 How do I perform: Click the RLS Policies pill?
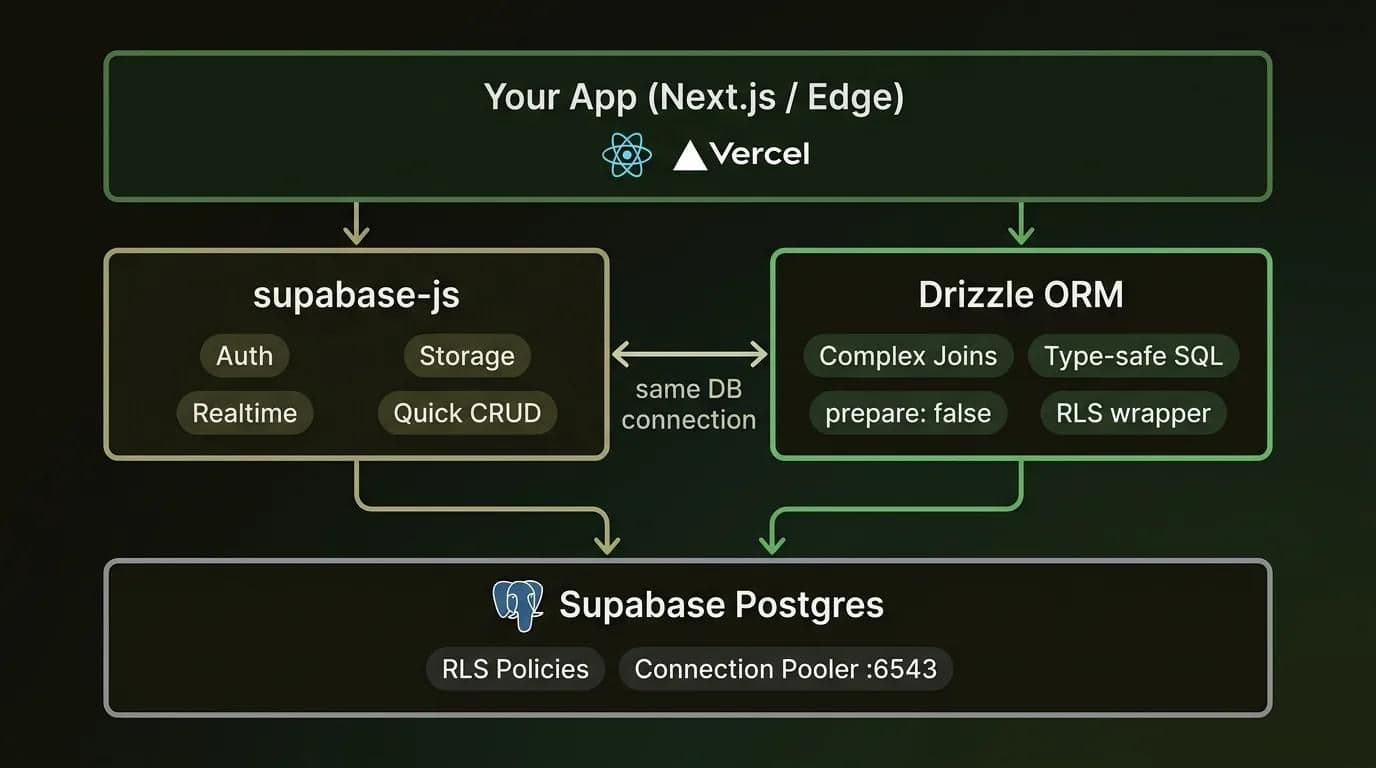coord(515,669)
